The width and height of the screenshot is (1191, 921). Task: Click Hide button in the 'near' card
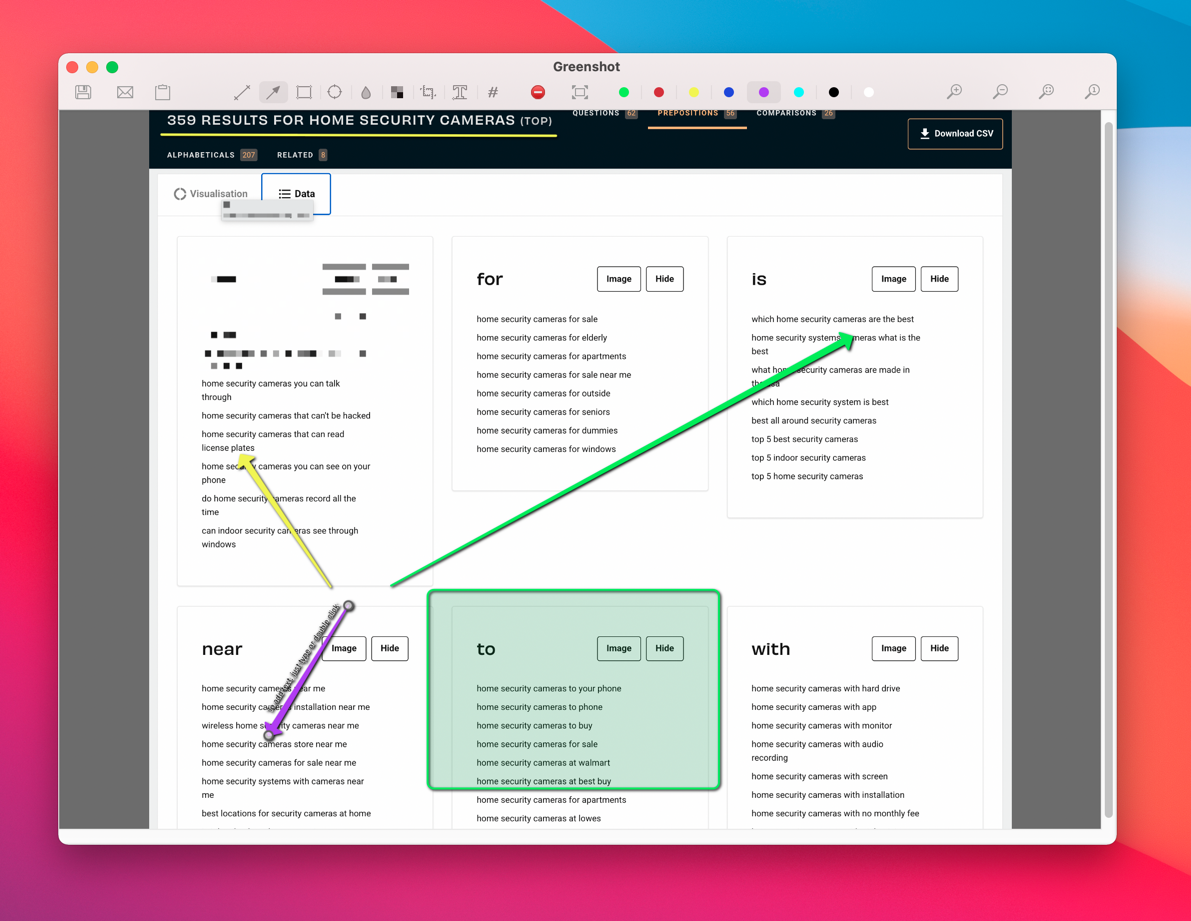pos(390,648)
